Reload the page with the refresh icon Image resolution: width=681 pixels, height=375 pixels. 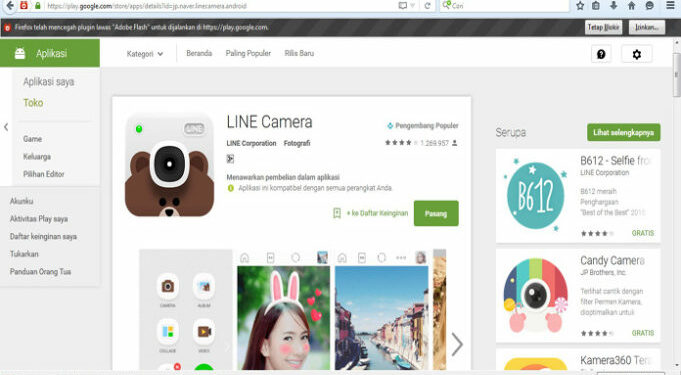pos(427,6)
